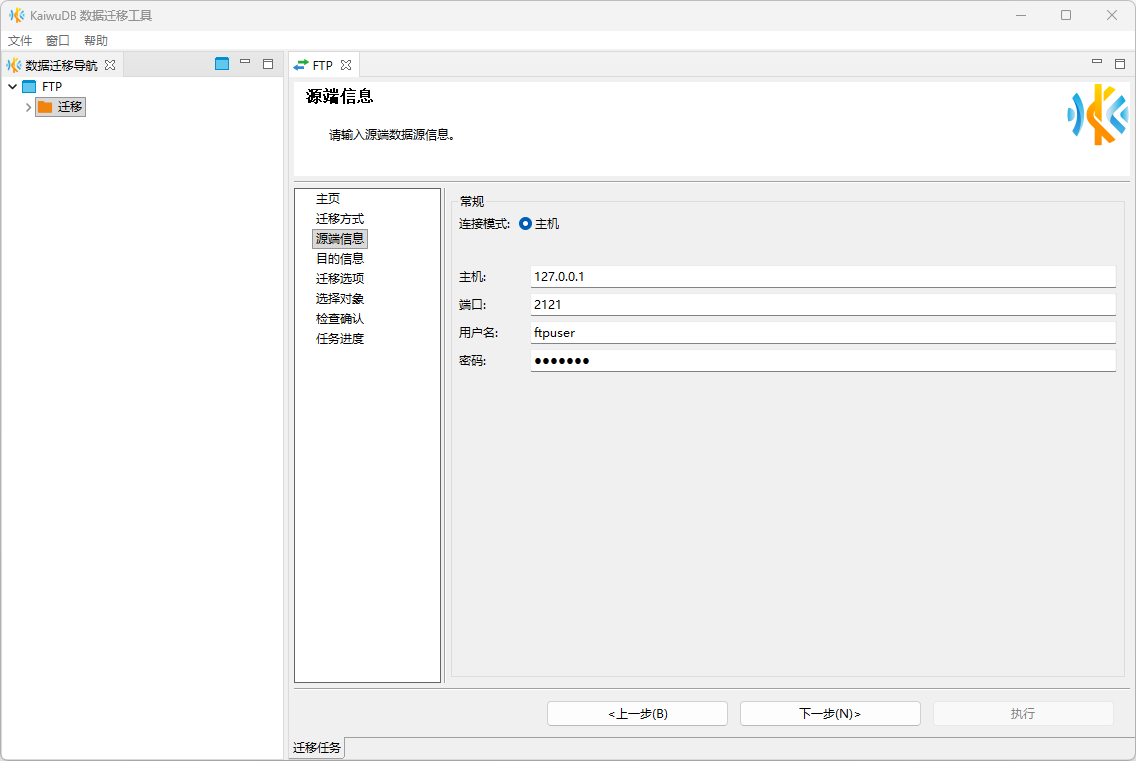Minimize the navigator panel
Screen dimensions: 1136x761
[x=245, y=63]
